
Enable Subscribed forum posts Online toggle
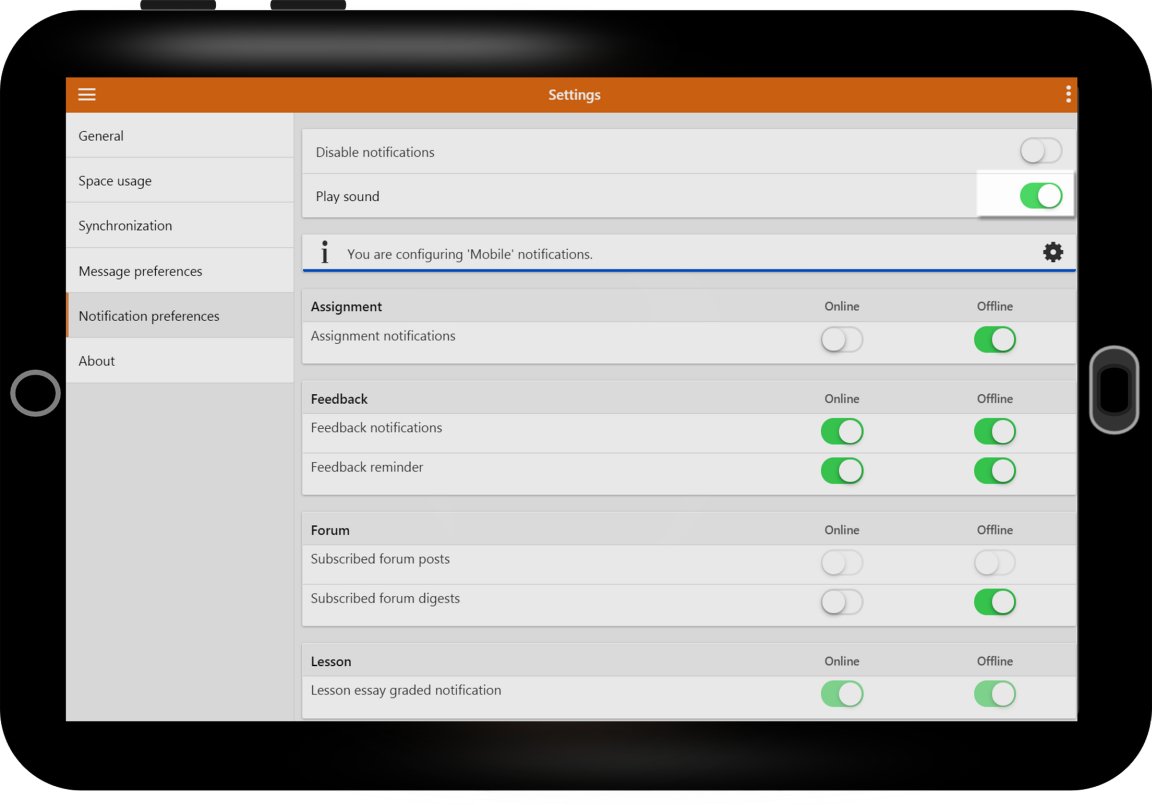[842, 563]
